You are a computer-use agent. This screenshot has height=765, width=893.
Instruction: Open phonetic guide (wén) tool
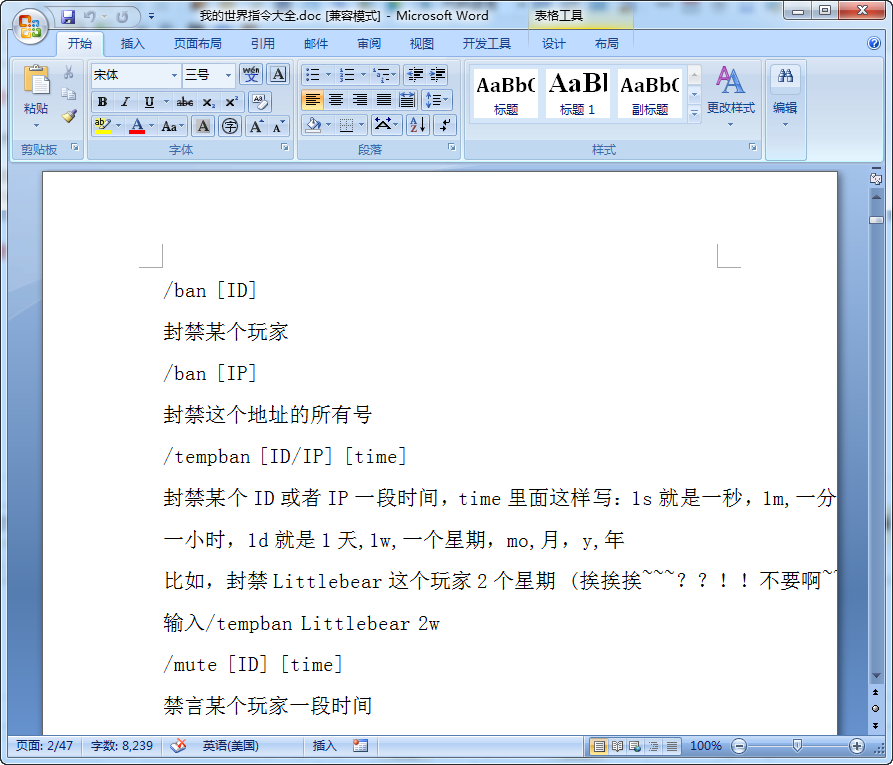point(251,75)
